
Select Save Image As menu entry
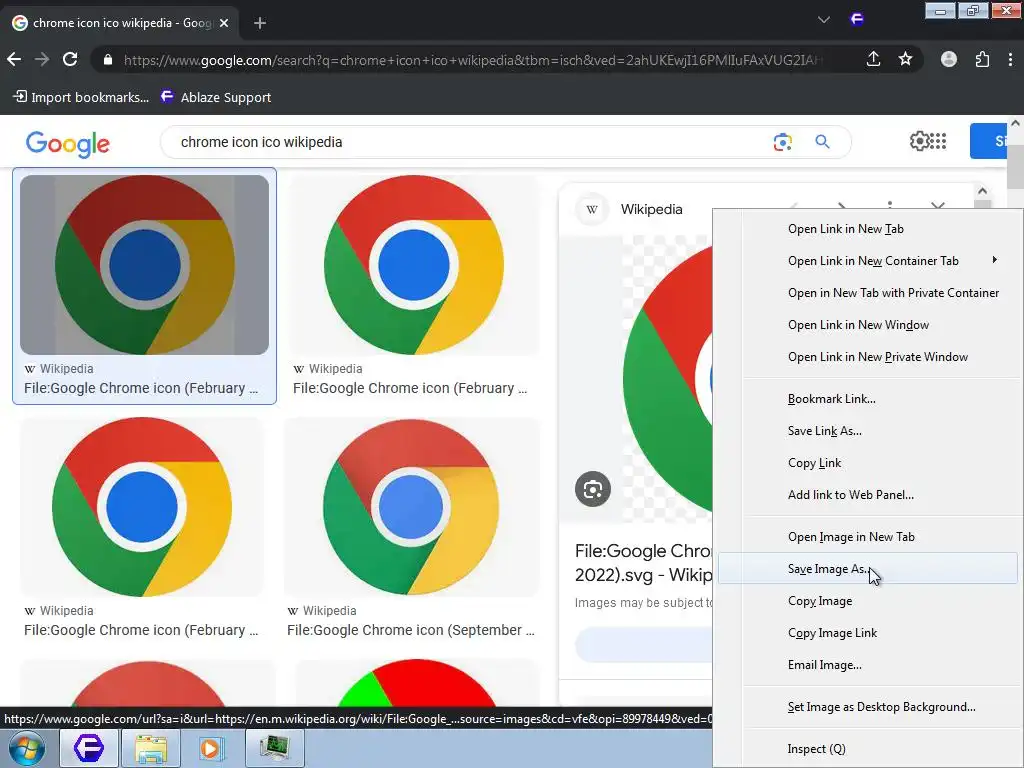point(868,569)
